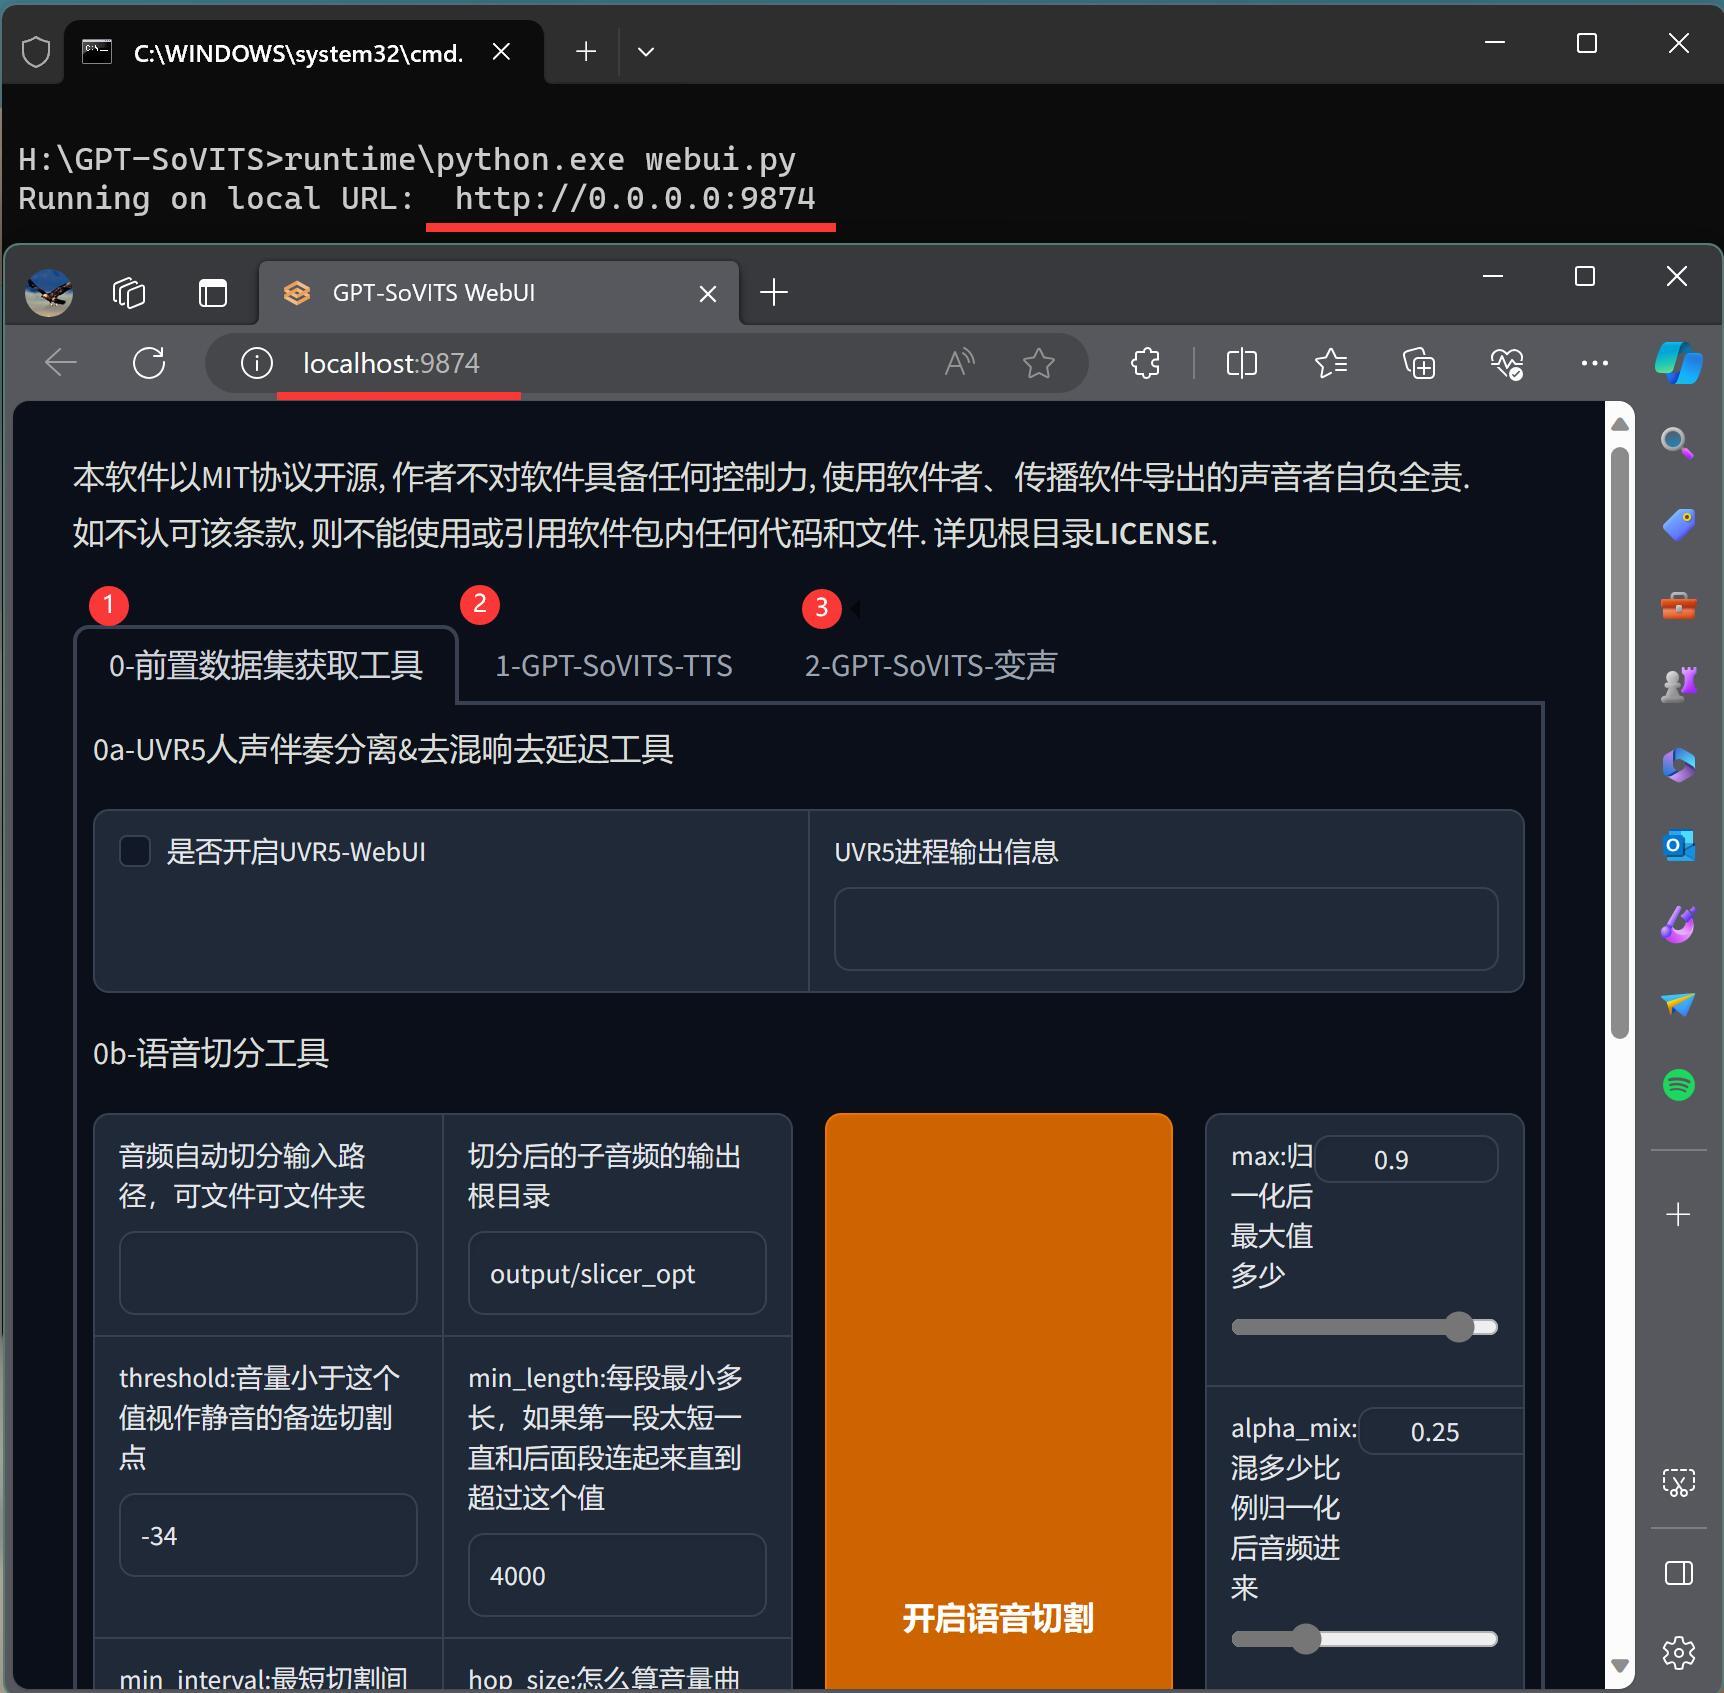Click the http://0.0.0.0:9874 URL in terminal
The image size is (1724, 1693).
point(635,198)
